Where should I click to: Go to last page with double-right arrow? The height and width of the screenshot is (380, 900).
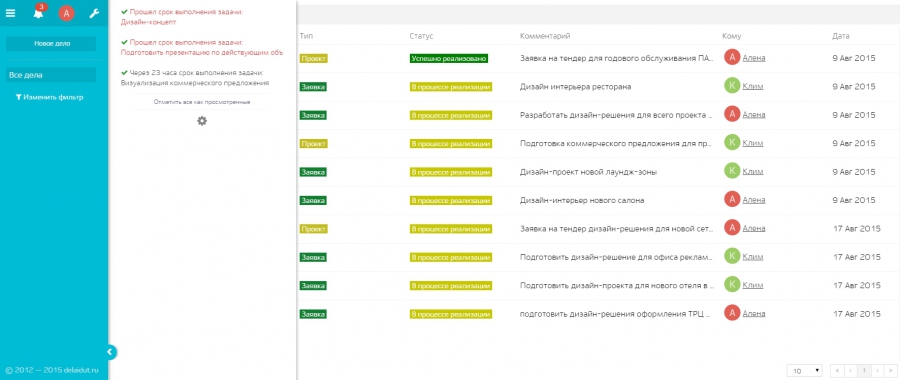pos(890,371)
